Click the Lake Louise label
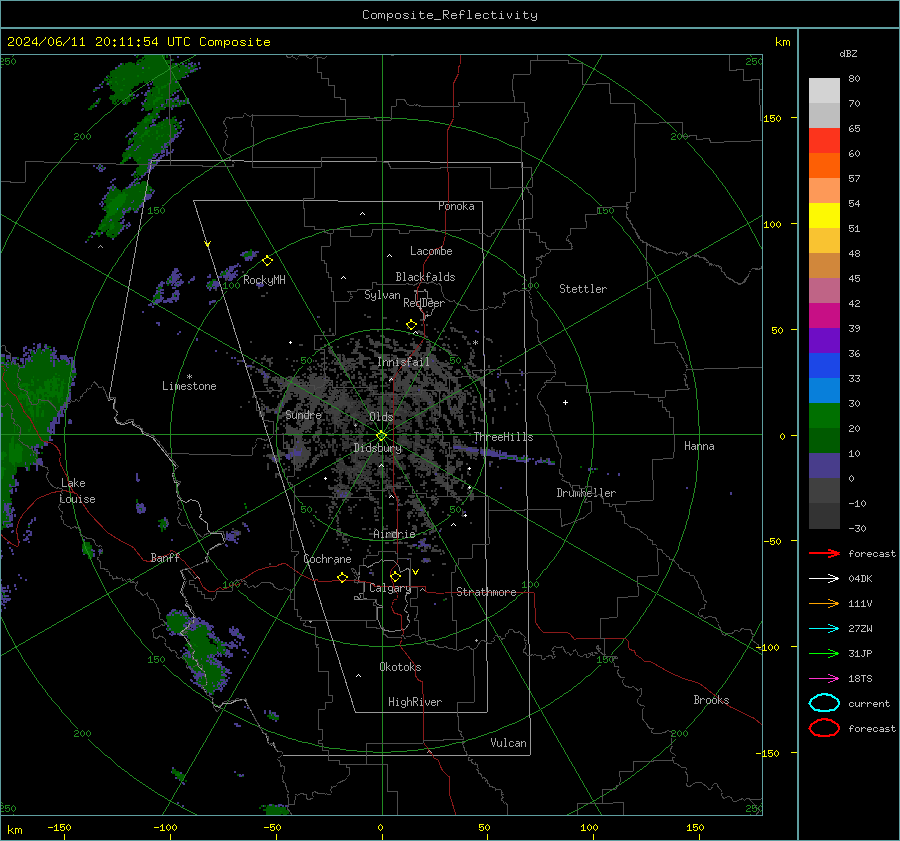Image resolution: width=900 pixels, height=841 pixels. coord(77,491)
